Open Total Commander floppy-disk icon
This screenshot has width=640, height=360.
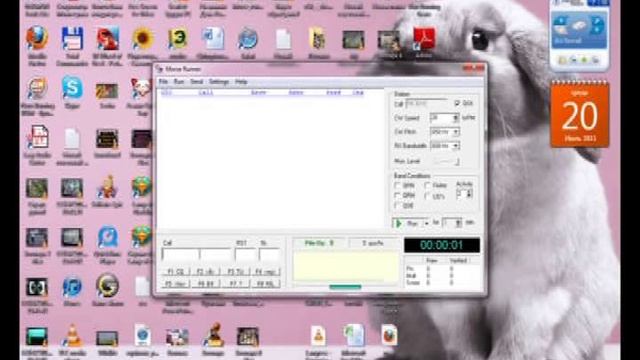72,39
